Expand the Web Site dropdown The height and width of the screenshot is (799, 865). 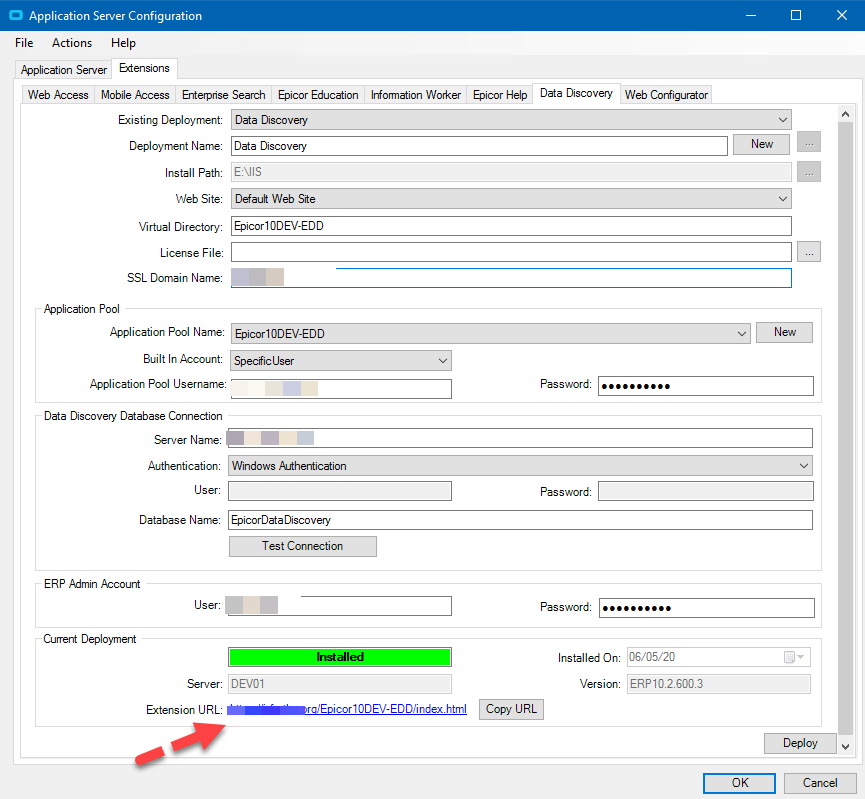[511, 199]
